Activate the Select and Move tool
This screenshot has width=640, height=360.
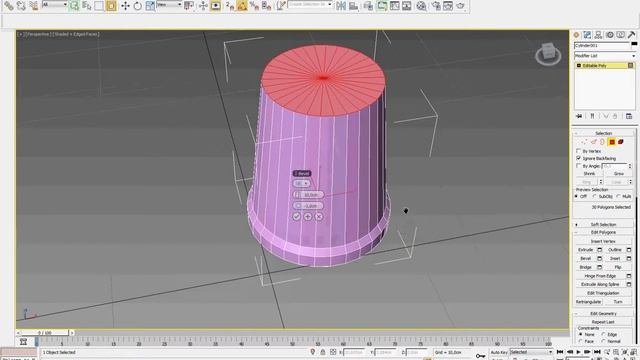click(x=125, y=6)
